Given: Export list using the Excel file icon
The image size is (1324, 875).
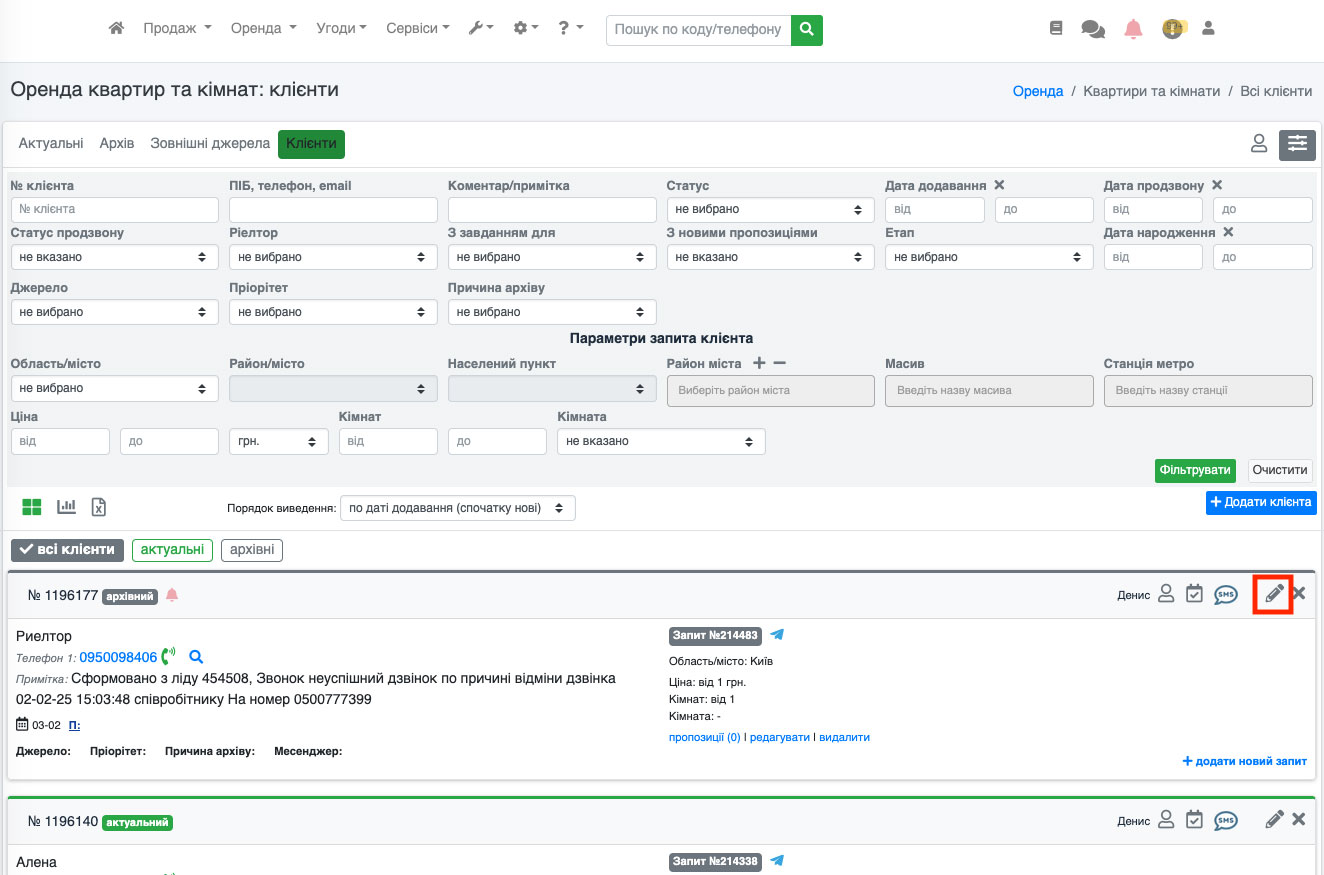Looking at the screenshot, I should pyautogui.click(x=99, y=507).
